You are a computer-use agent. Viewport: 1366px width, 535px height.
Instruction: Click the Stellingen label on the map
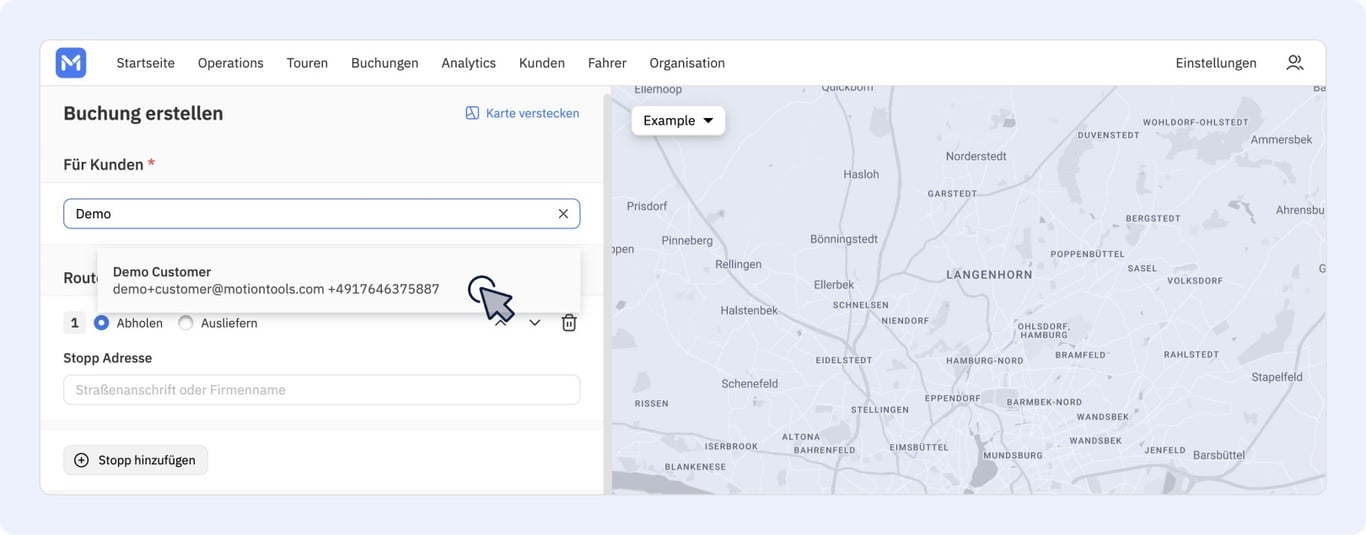(x=880, y=410)
